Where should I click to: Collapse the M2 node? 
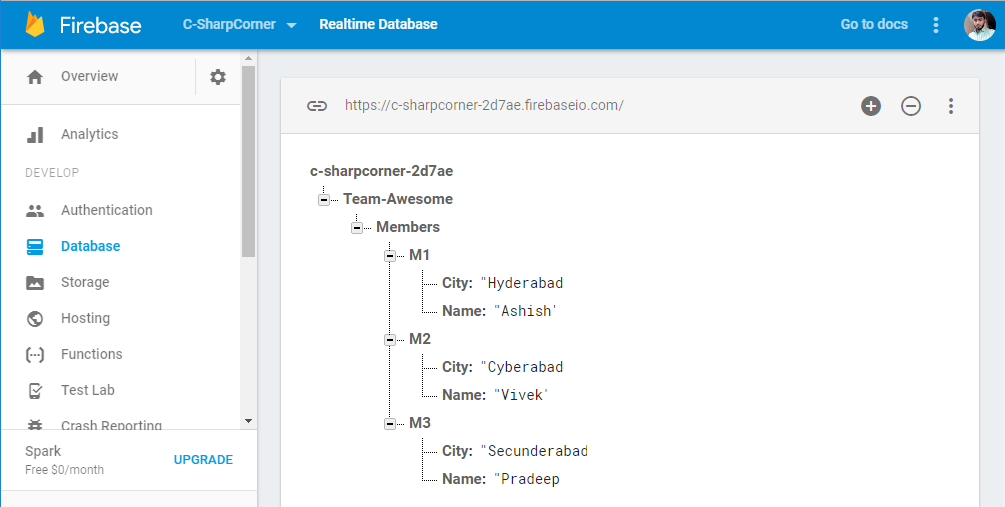click(390, 340)
